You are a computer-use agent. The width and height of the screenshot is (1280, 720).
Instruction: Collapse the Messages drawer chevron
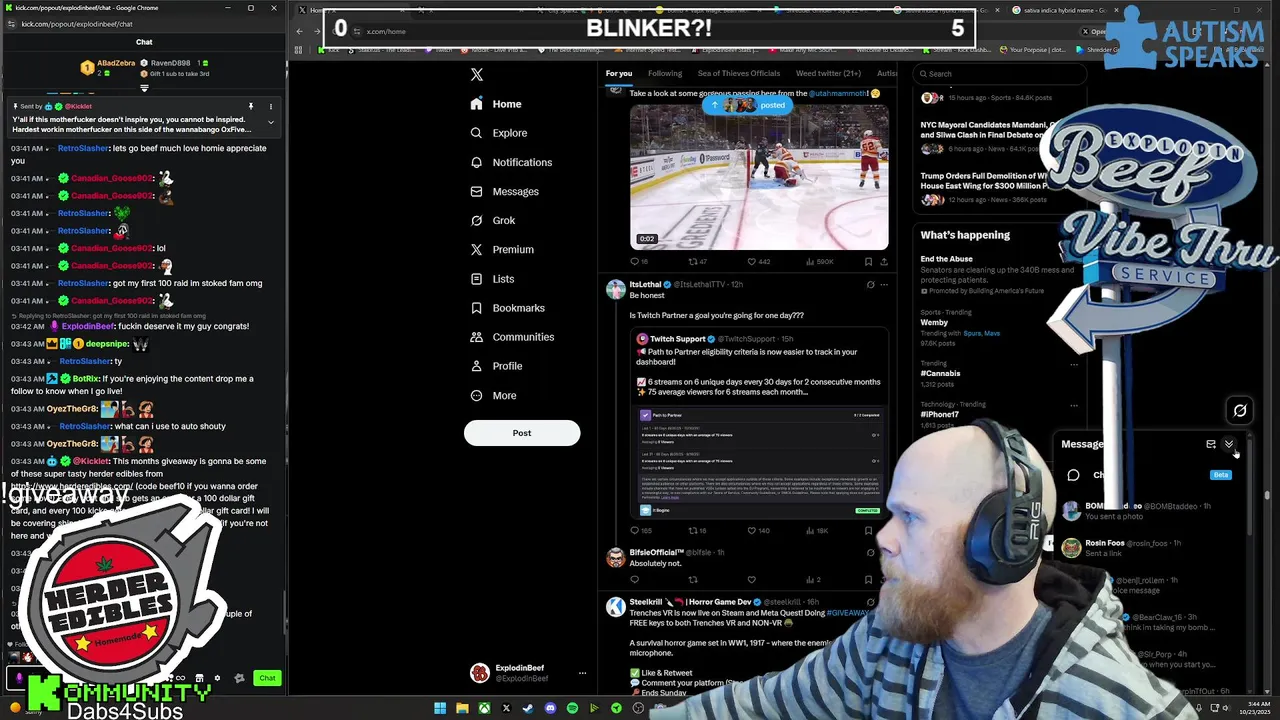tap(1229, 444)
